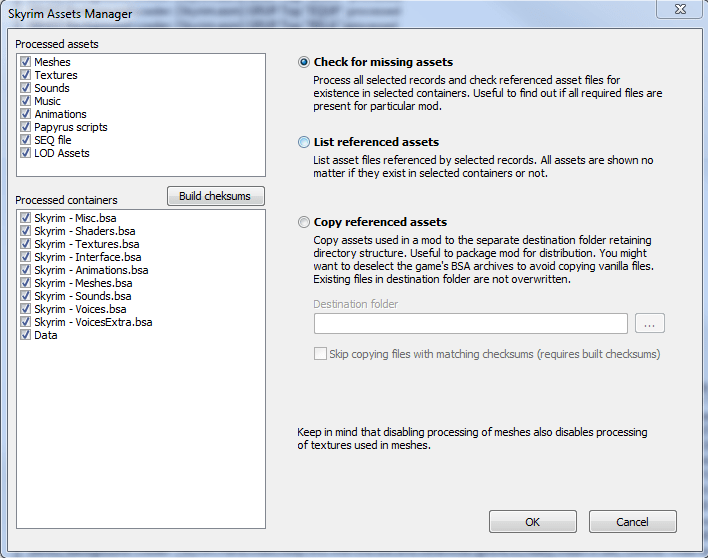Image resolution: width=708 pixels, height=558 pixels.
Task: Toggle Skyrim - Meshes.bsa checkbox
Action: 26,283
